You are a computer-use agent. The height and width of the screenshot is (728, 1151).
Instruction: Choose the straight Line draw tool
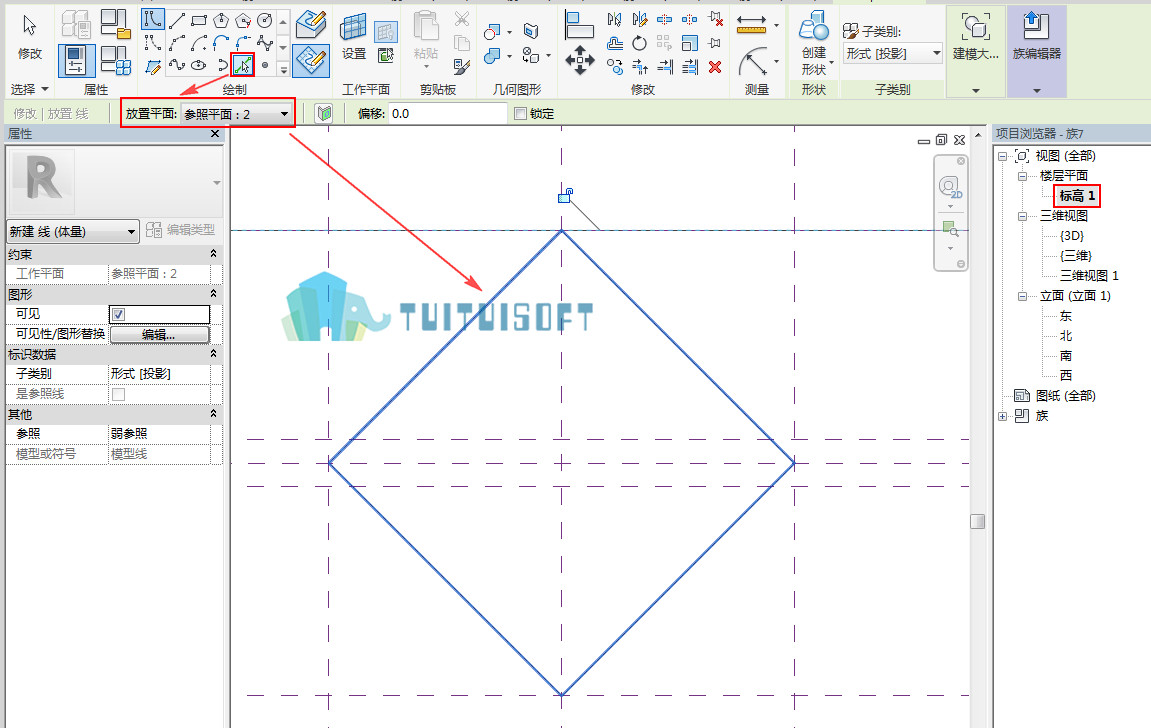(x=176, y=21)
